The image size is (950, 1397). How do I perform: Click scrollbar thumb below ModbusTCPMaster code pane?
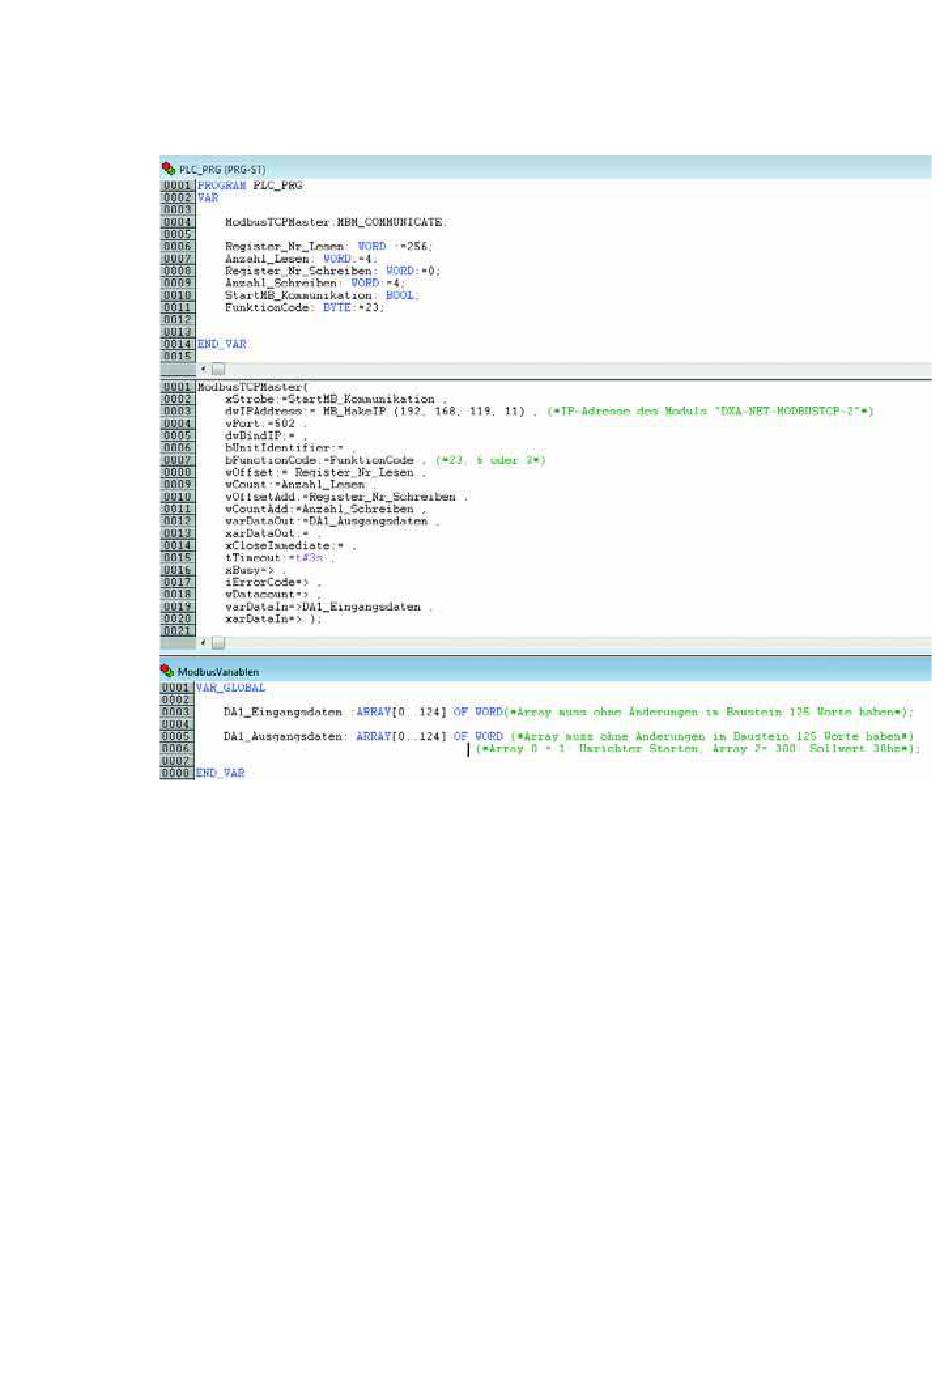pyautogui.click(x=218, y=643)
